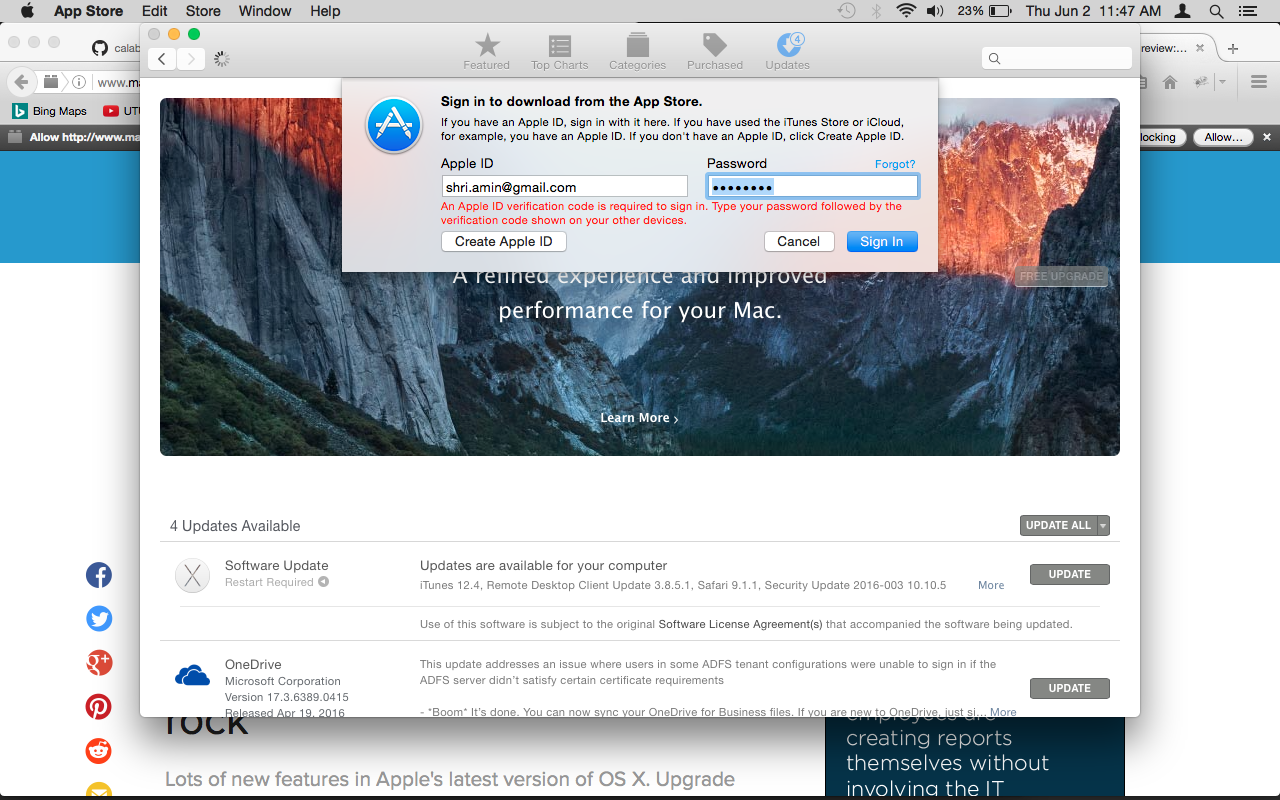
Task: Expand More for Software Update details
Action: pyautogui.click(x=991, y=585)
